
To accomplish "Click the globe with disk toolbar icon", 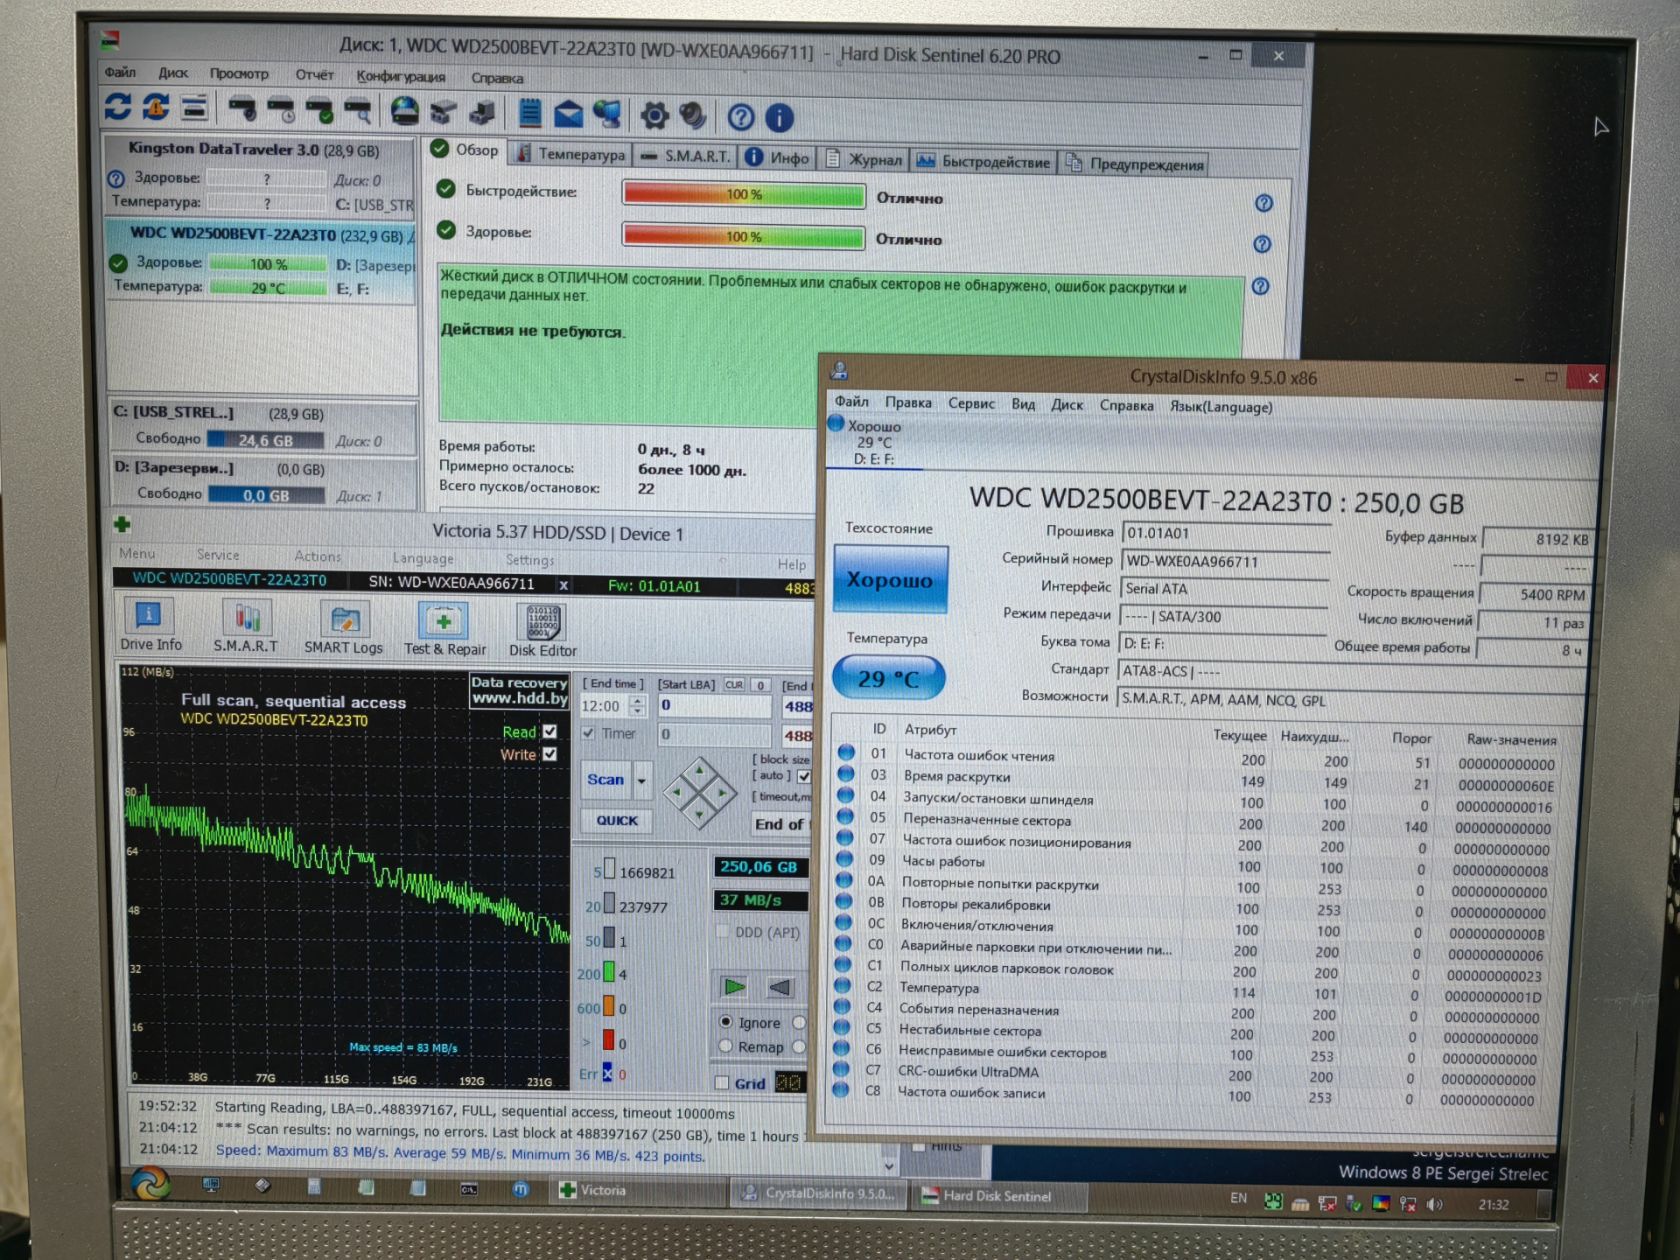I will (x=404, y=111).
